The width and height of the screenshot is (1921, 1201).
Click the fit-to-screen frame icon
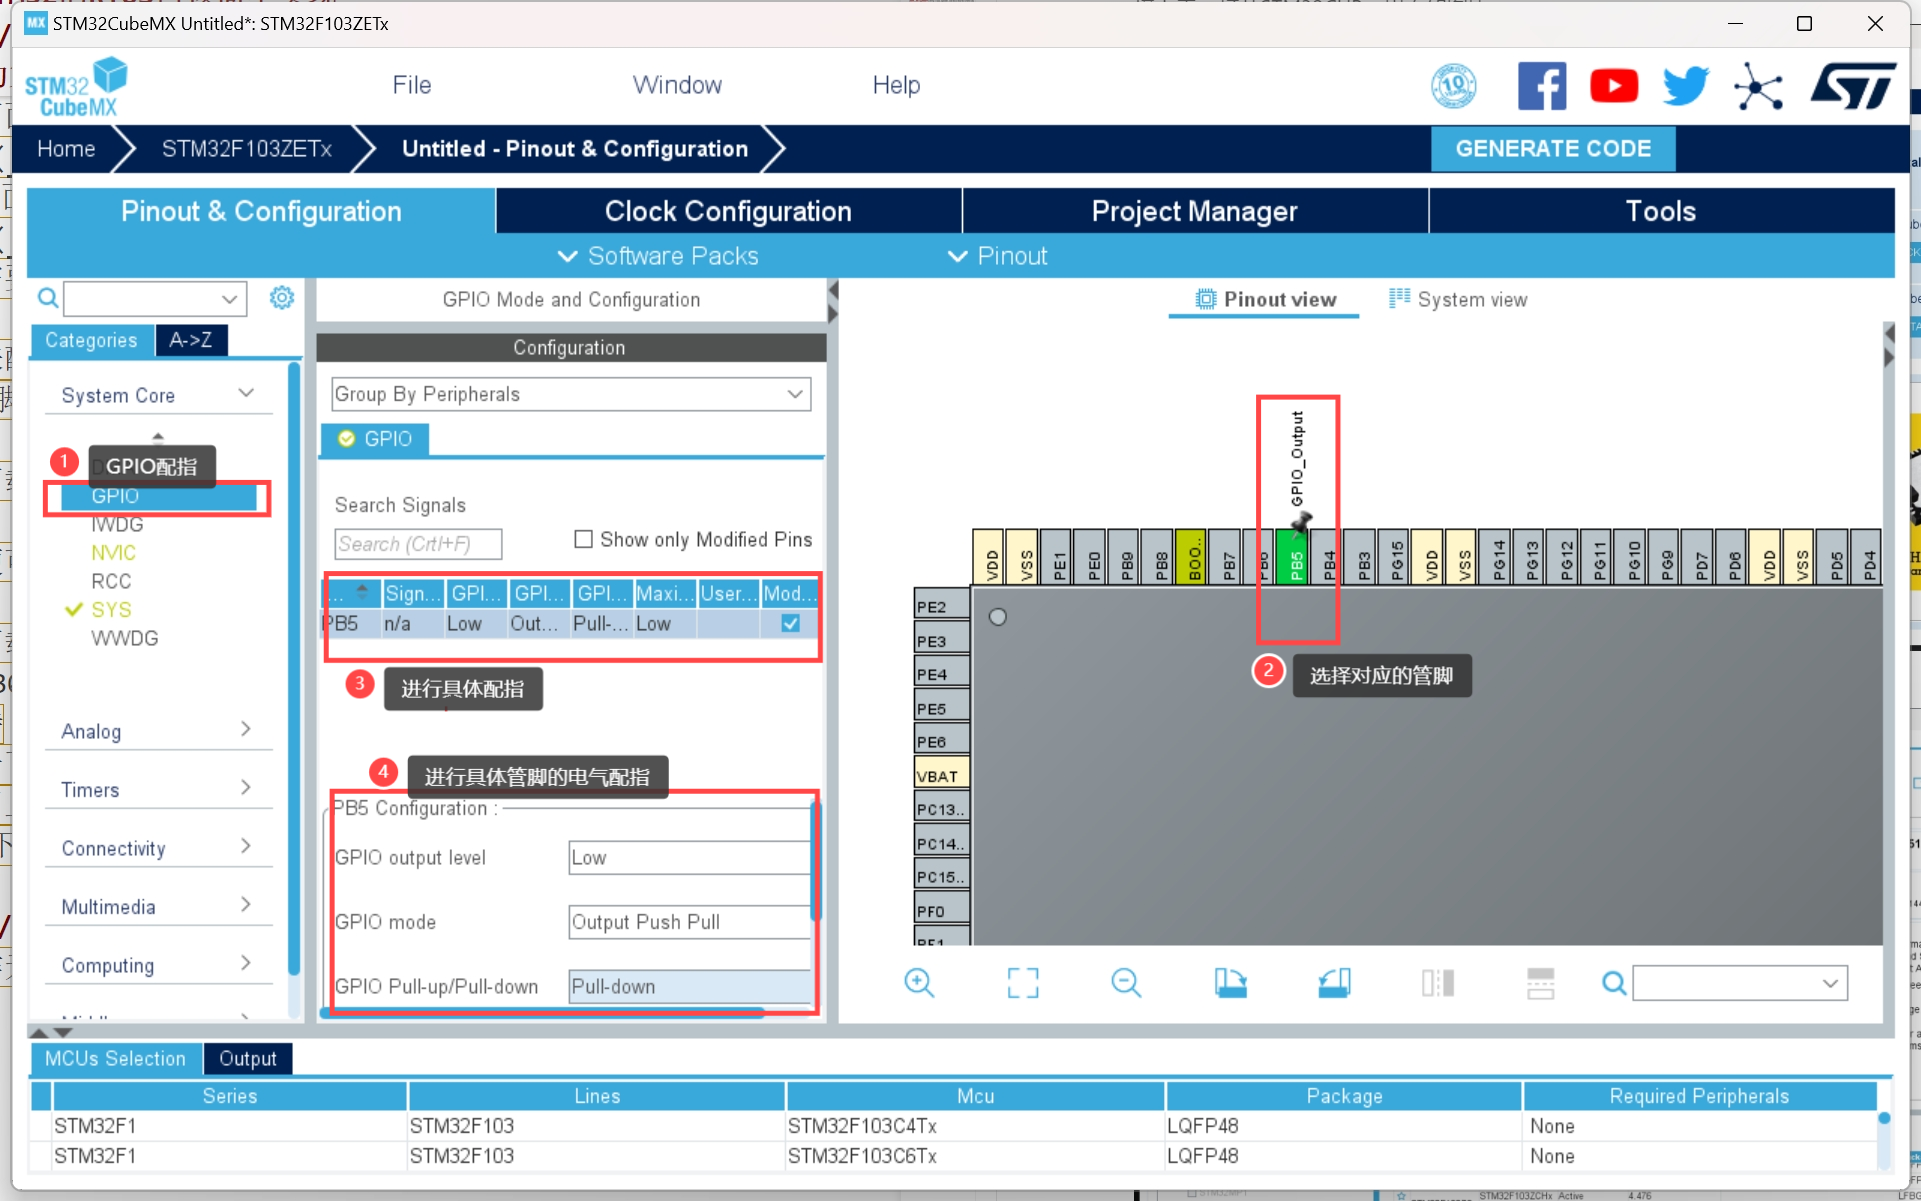click(1022, 983)
